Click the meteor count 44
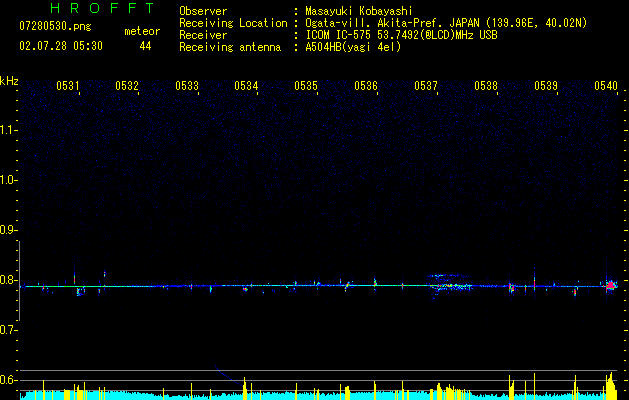 (145, 46)
